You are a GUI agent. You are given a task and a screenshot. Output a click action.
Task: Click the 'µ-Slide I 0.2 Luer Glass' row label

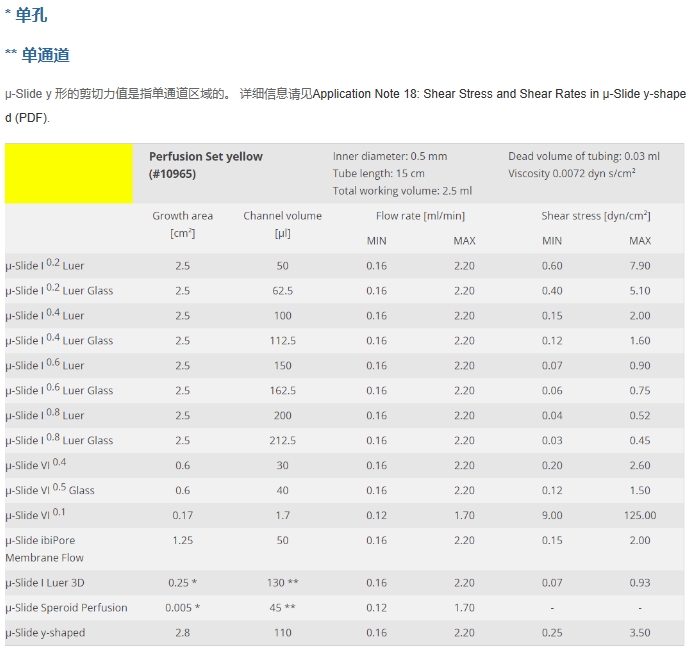(x=59, y=290)
